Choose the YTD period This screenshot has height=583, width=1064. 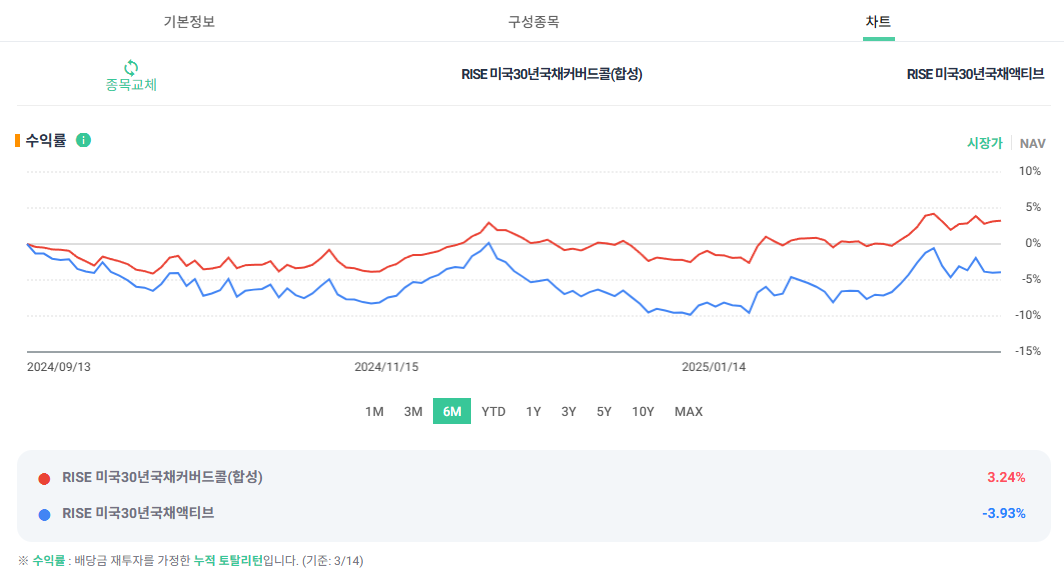pyautogui.click(x=493, y=411)
